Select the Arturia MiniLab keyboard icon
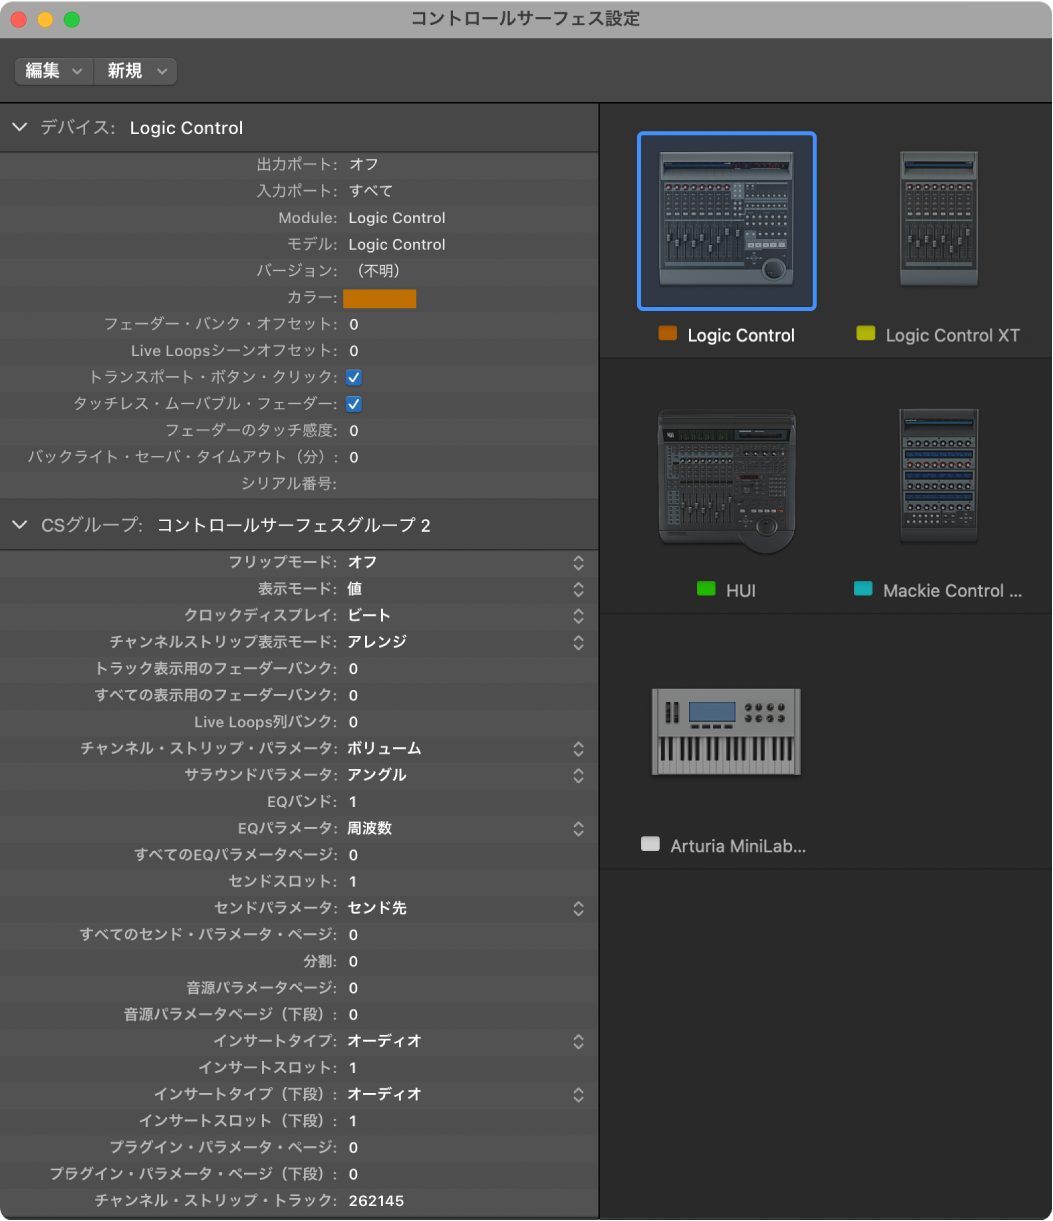The image size is (1053, 1221). coord(726,731)
